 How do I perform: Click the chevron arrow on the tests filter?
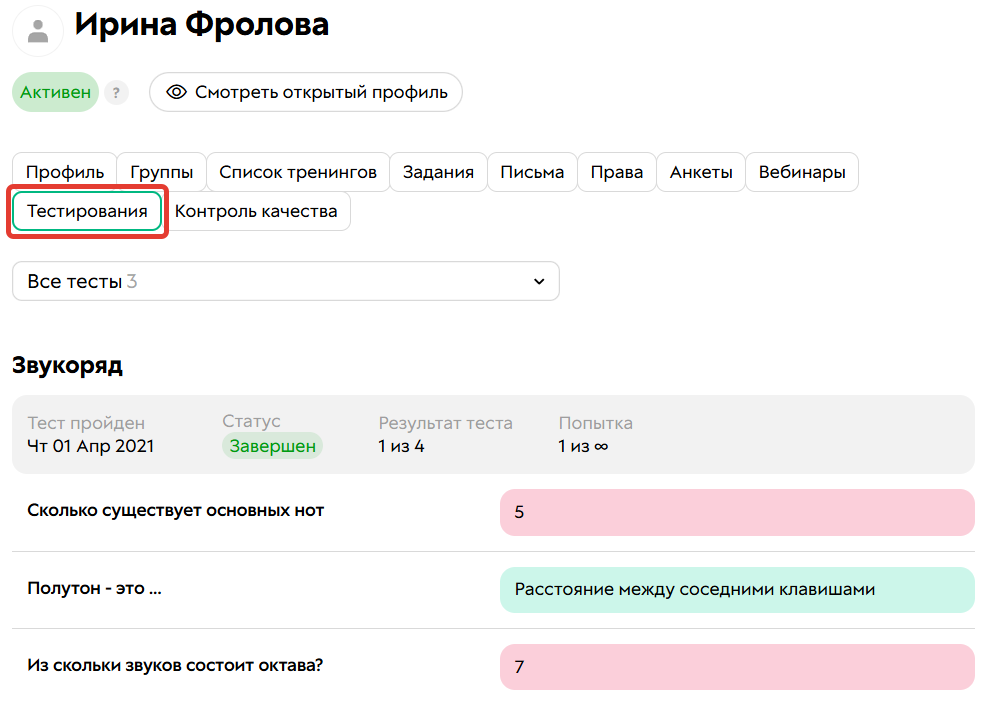point(538,281)
